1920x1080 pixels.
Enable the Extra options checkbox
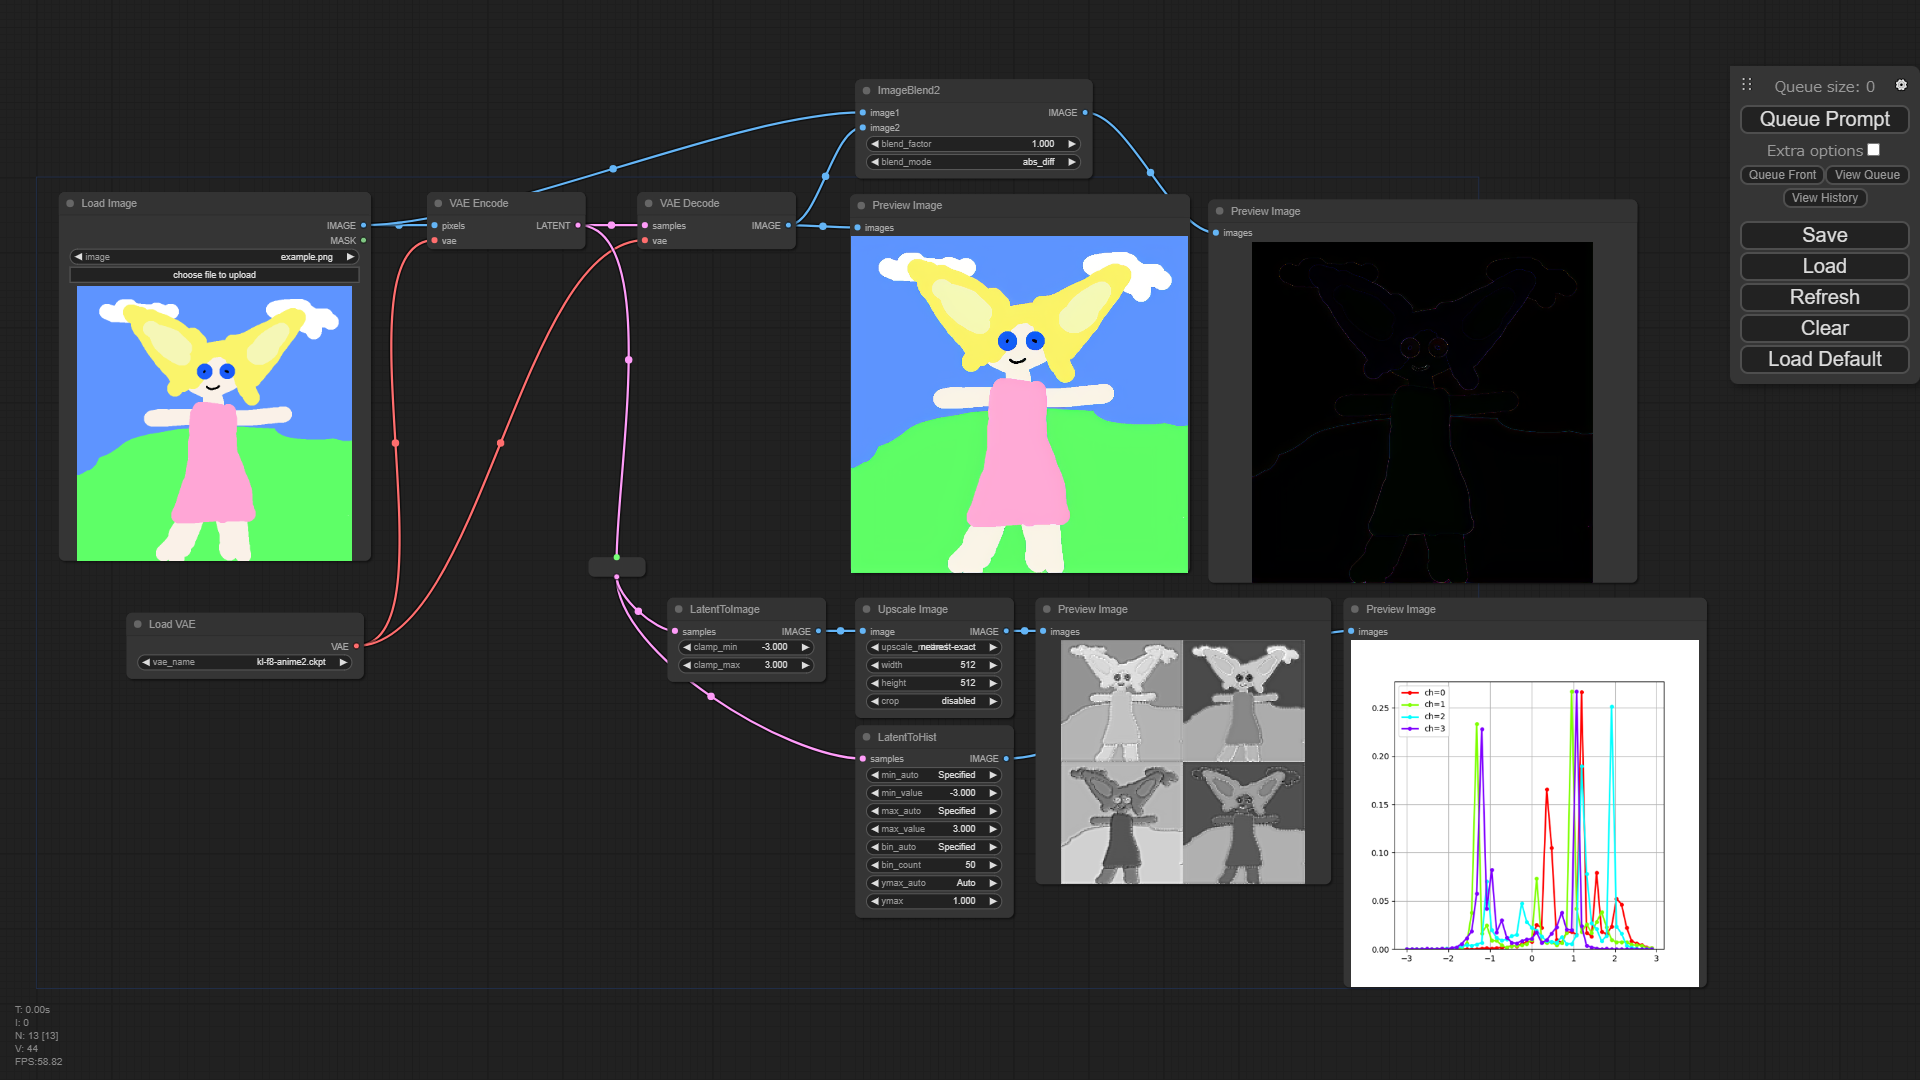(1874, 150)
